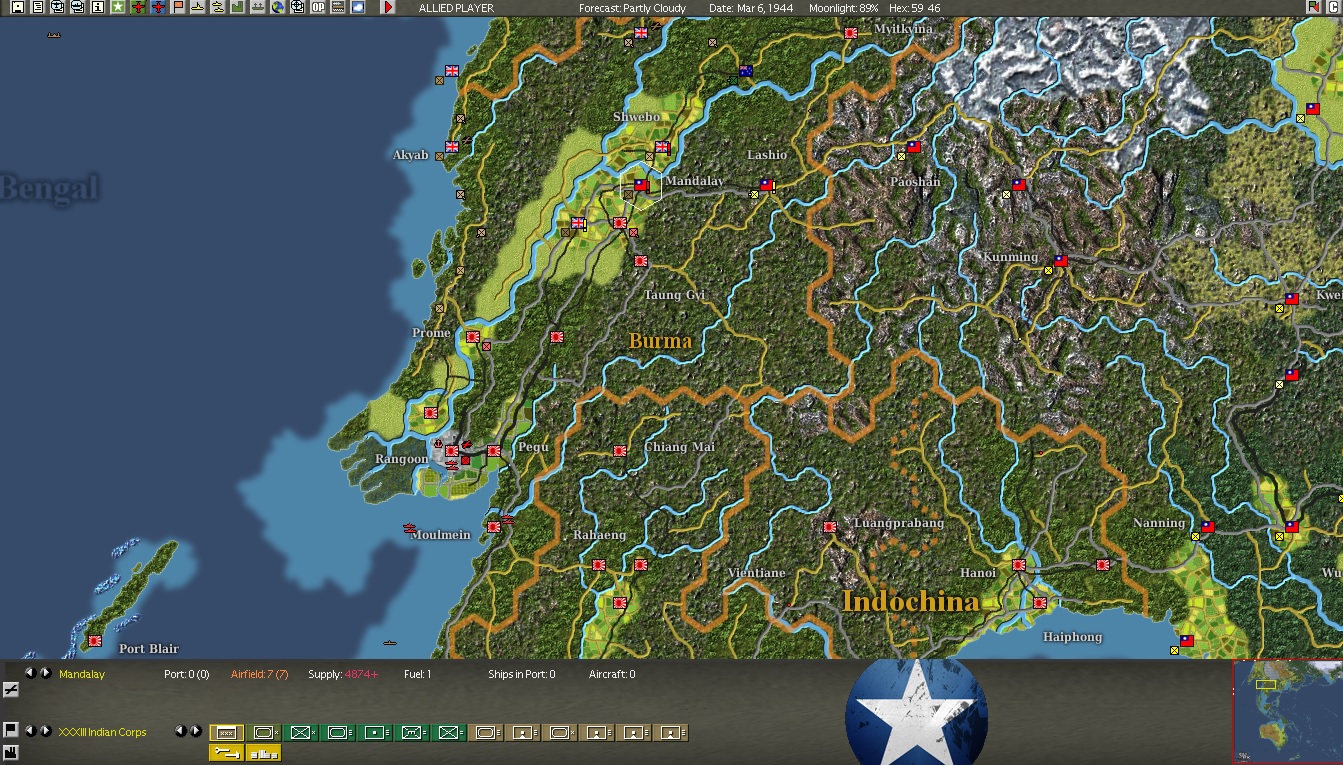Open the globe toolbar icon
1343x765 pixels.
[277, 7]
